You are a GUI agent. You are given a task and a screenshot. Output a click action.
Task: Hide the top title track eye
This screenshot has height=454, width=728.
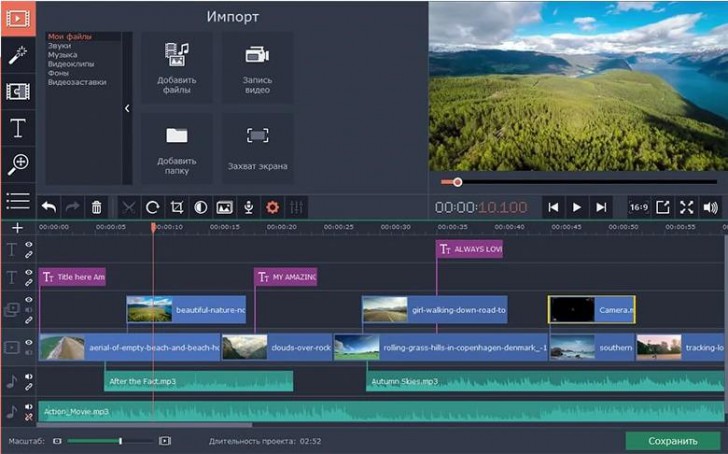pyautogui.click(x=29, y=245)
